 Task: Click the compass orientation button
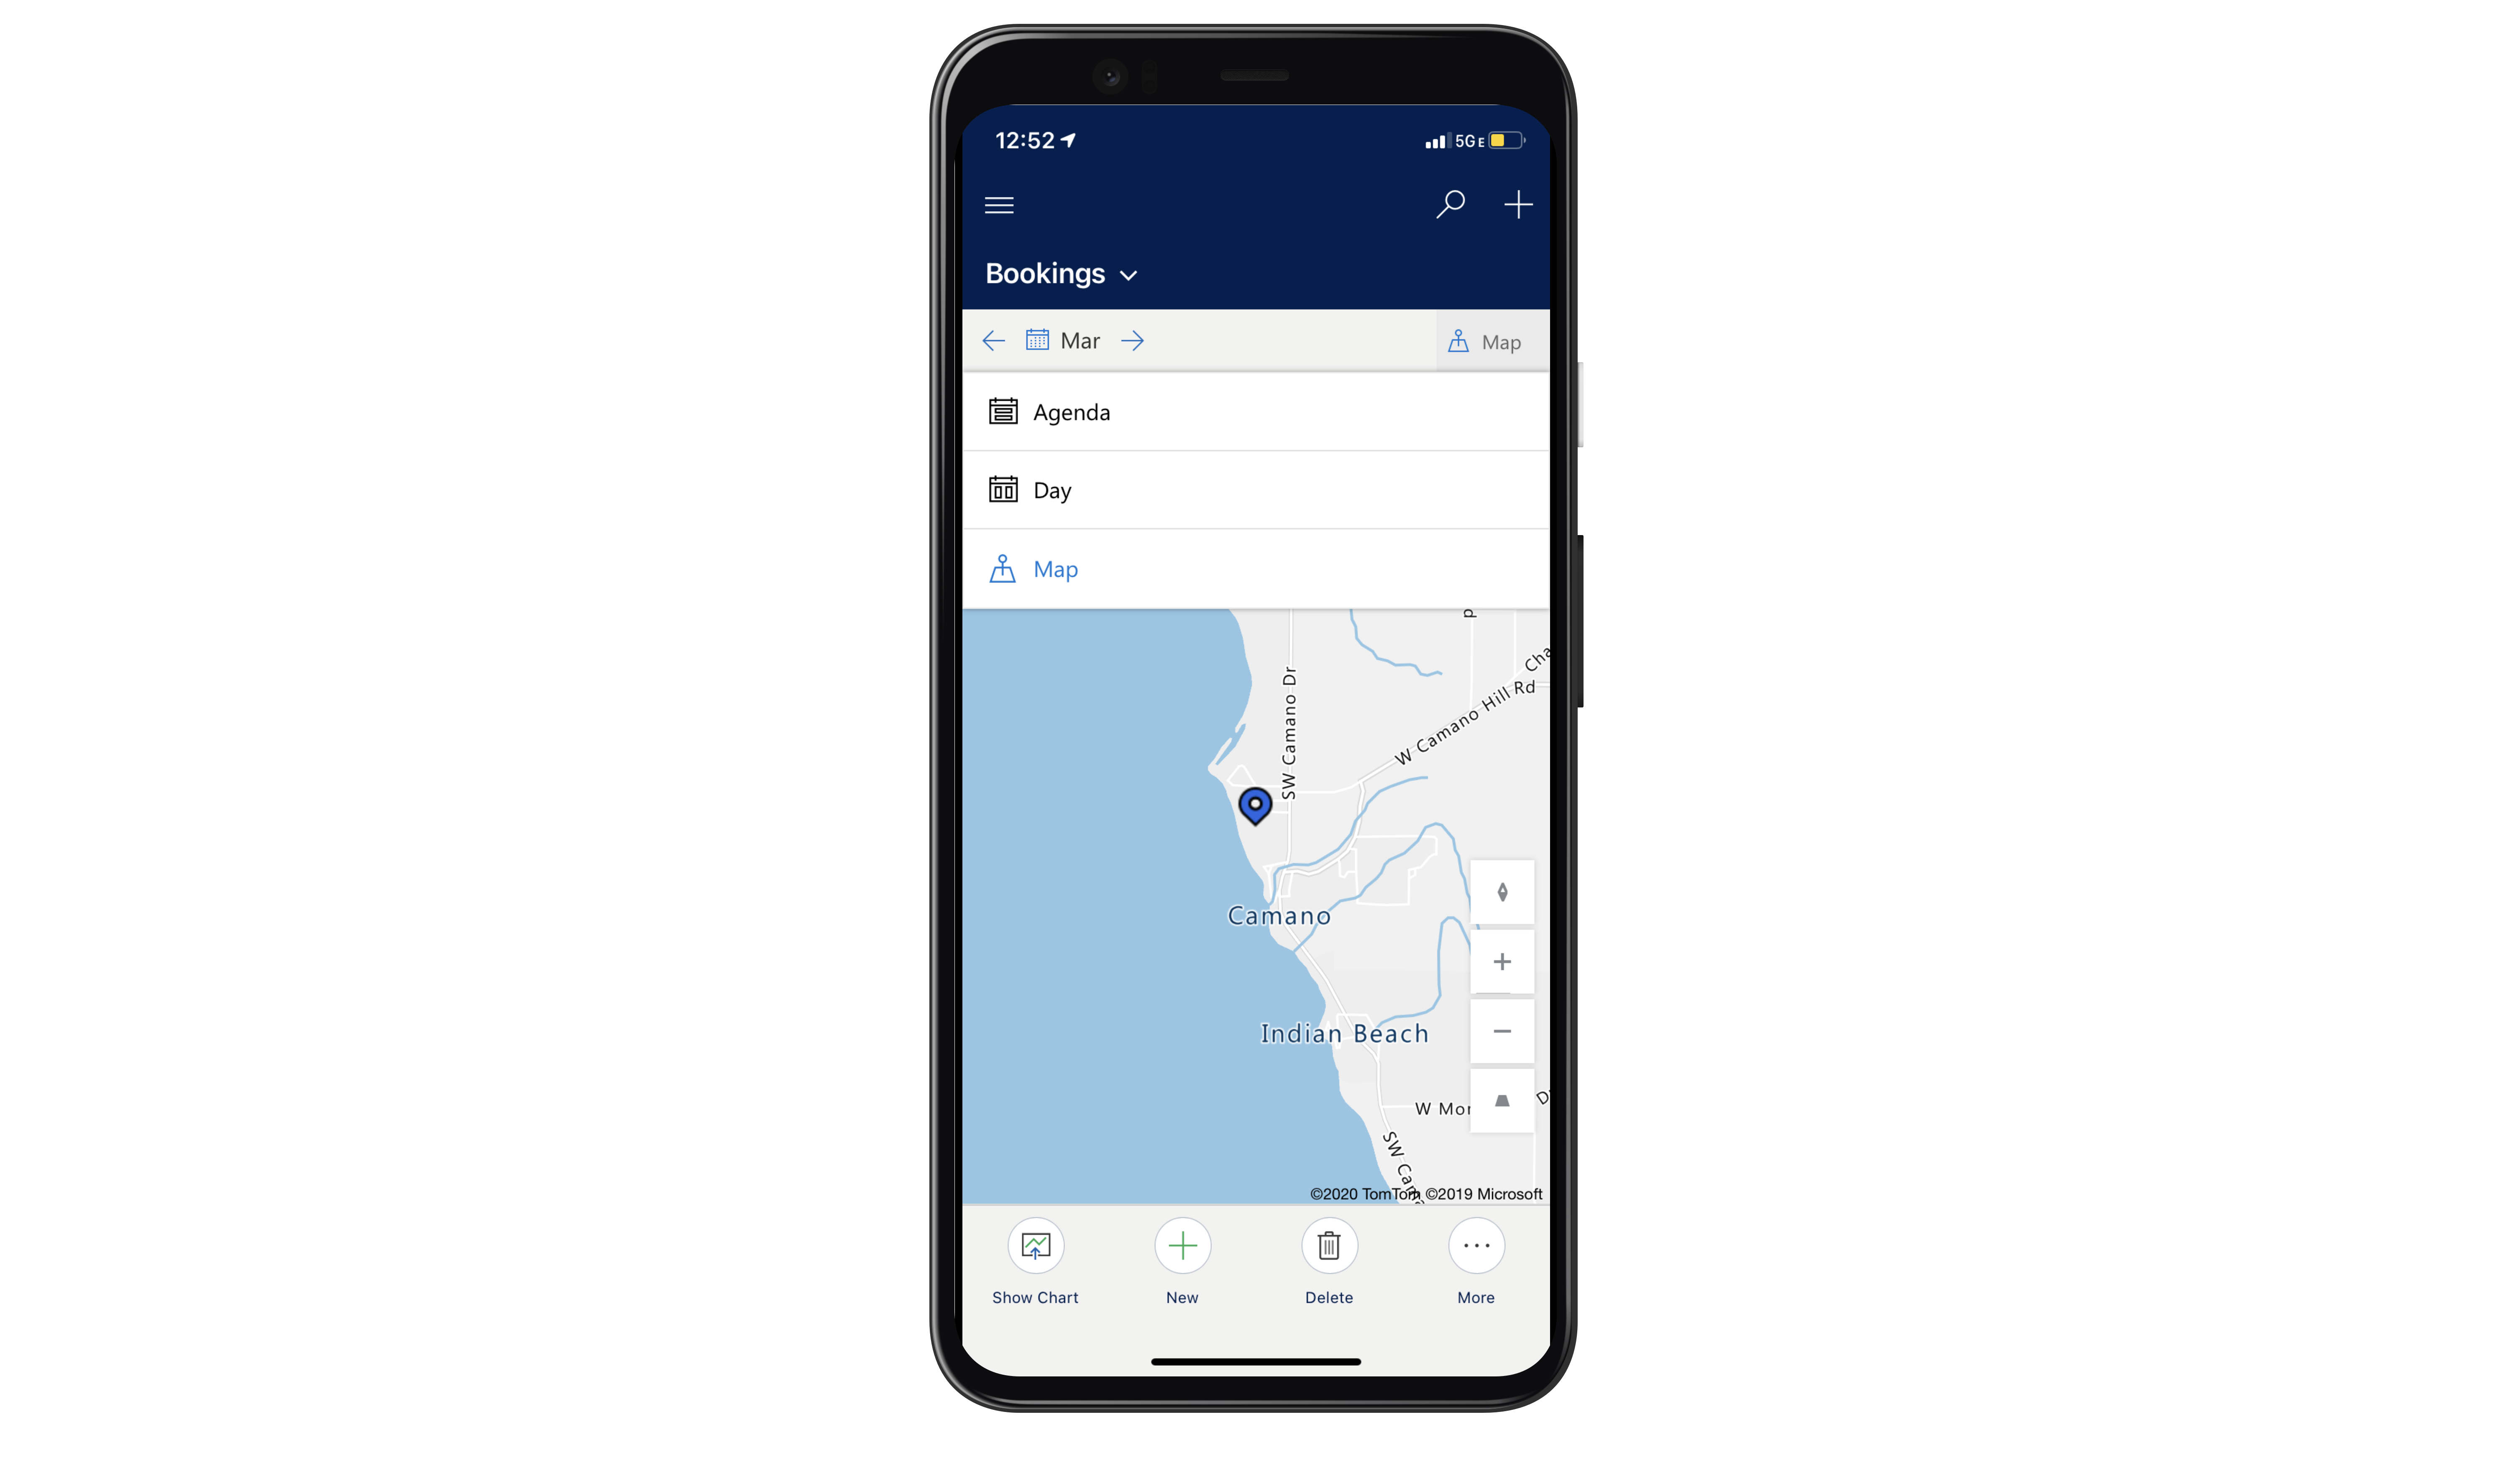pos(1500,890)
